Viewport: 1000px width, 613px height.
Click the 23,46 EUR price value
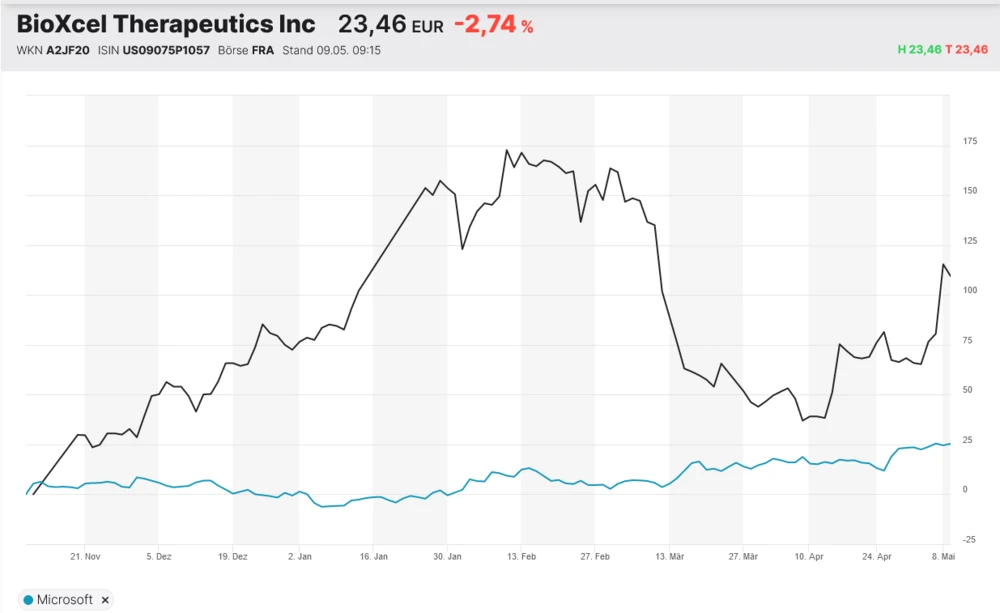click(x=390, y=25)
